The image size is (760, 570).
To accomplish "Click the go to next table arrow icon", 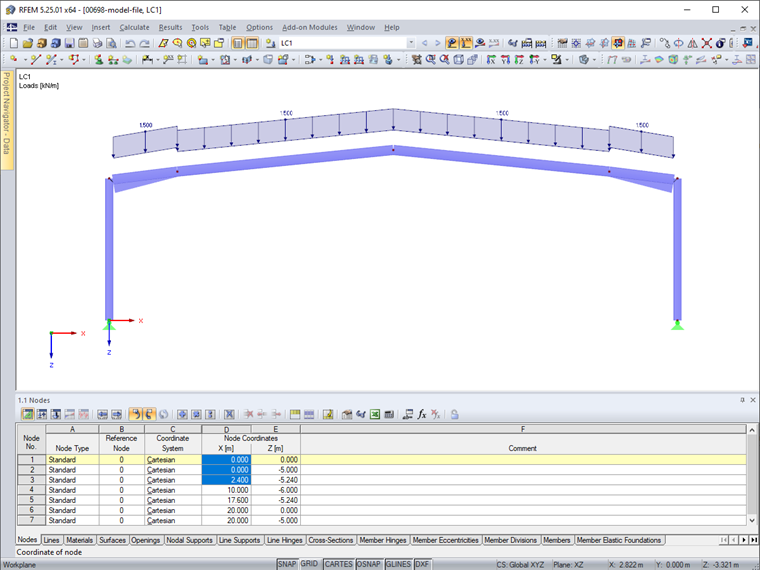I will (116, 414).
